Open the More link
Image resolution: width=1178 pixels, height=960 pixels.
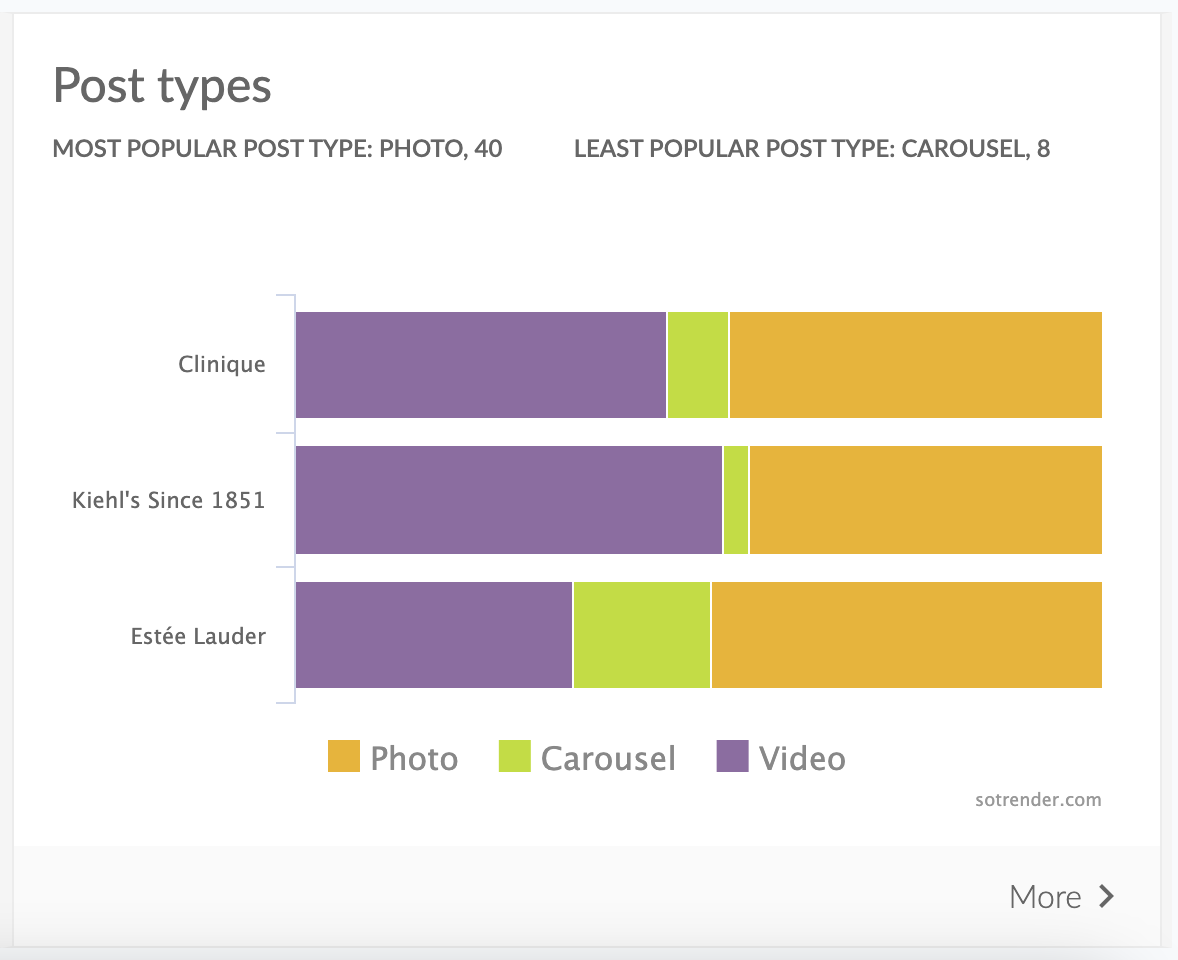(x=1045, y=896)
